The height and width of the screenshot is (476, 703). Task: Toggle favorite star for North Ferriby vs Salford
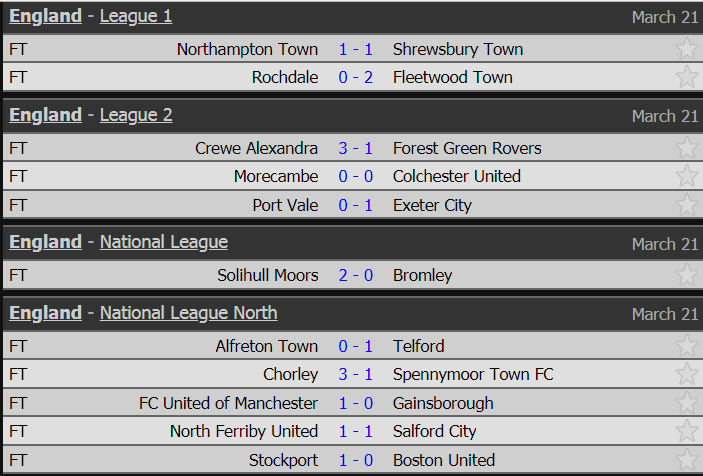click(x=687, y=431)
